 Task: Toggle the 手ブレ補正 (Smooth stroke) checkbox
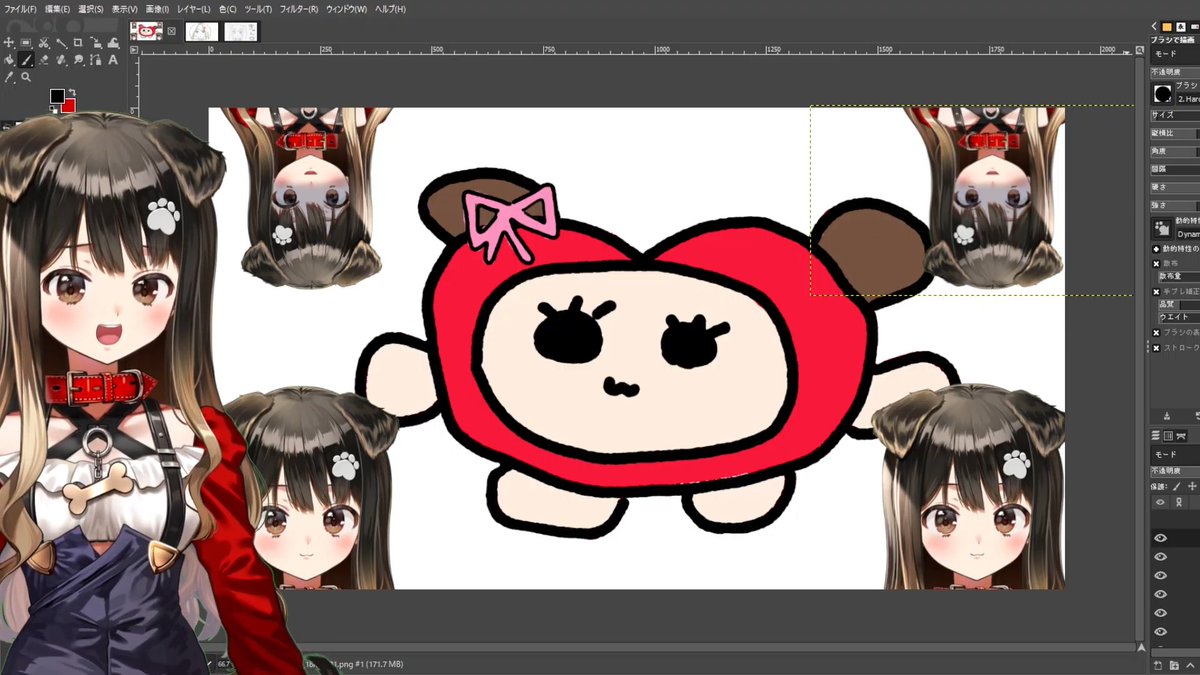coord(1156,292)
